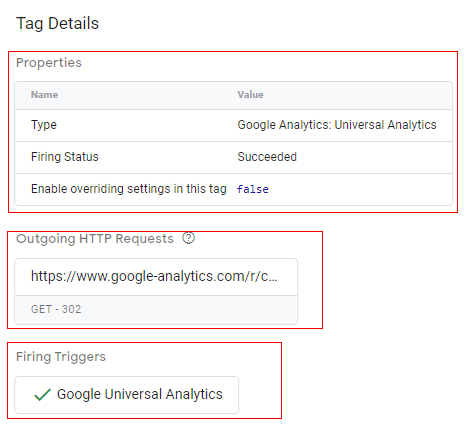Click the Type property label
The height and width of the screenshot is (431, 466).
click(44, 125)
